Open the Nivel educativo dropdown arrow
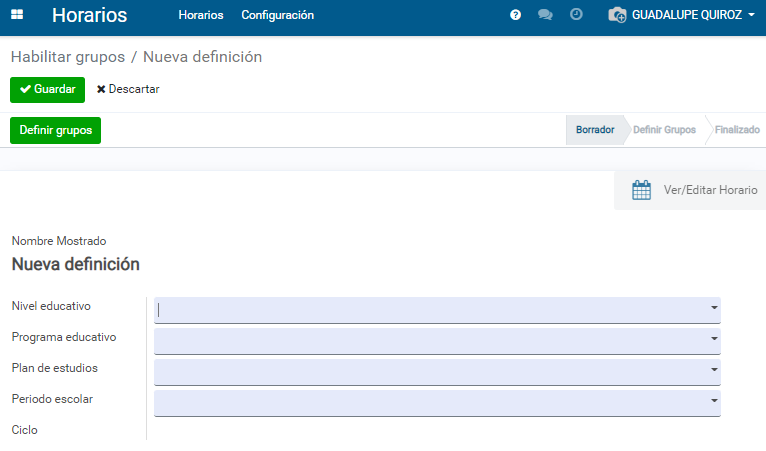766x451 pixels. pyautogui.click(x=714, y=308)
